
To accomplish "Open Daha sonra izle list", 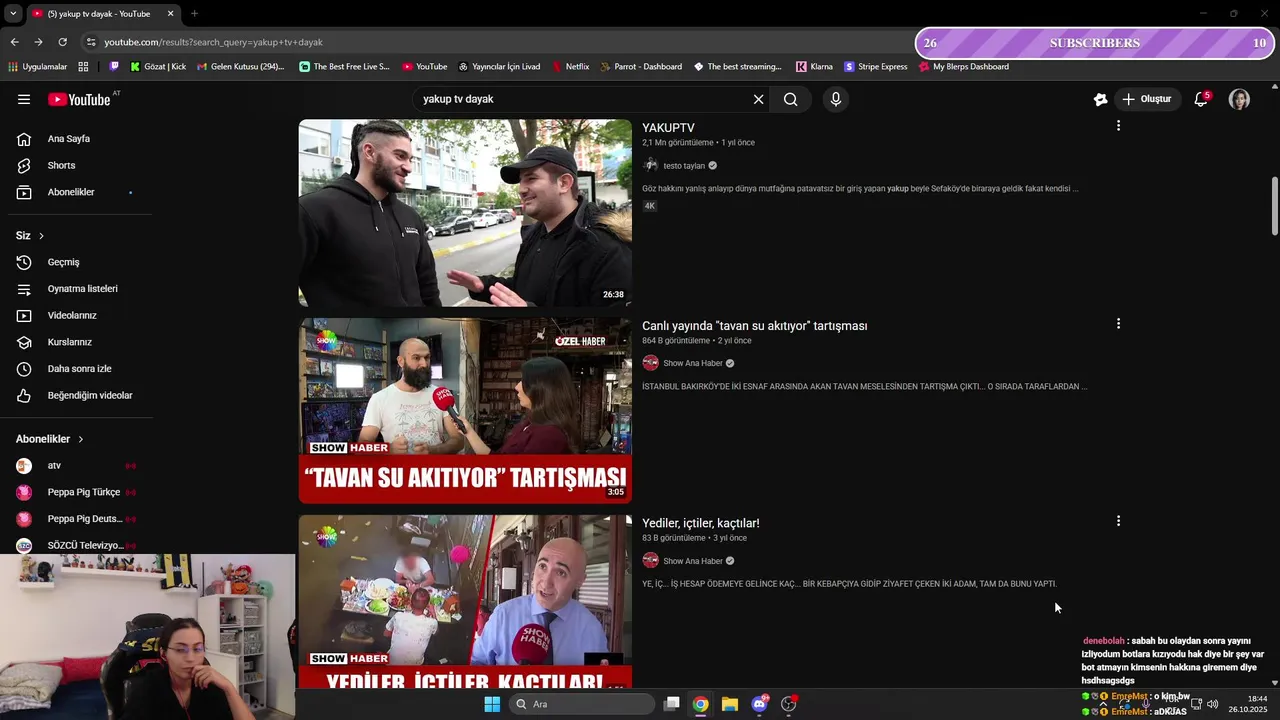I will point(80,369).
